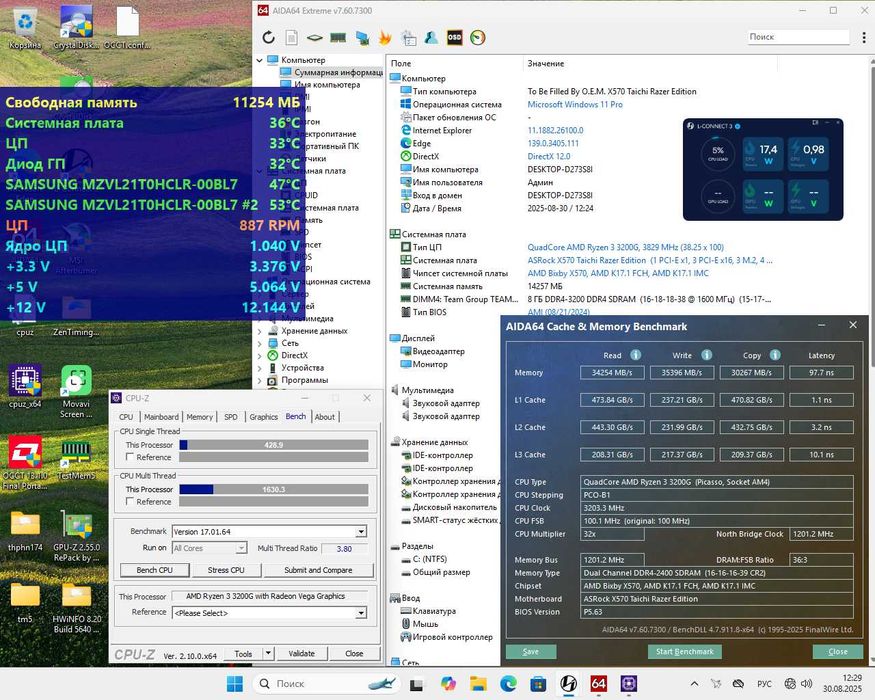Image resolution: width=875 pixels, height=700 pixels.
Task: Click the Write info icon in benchmark window
Action: tap(706, 355)
